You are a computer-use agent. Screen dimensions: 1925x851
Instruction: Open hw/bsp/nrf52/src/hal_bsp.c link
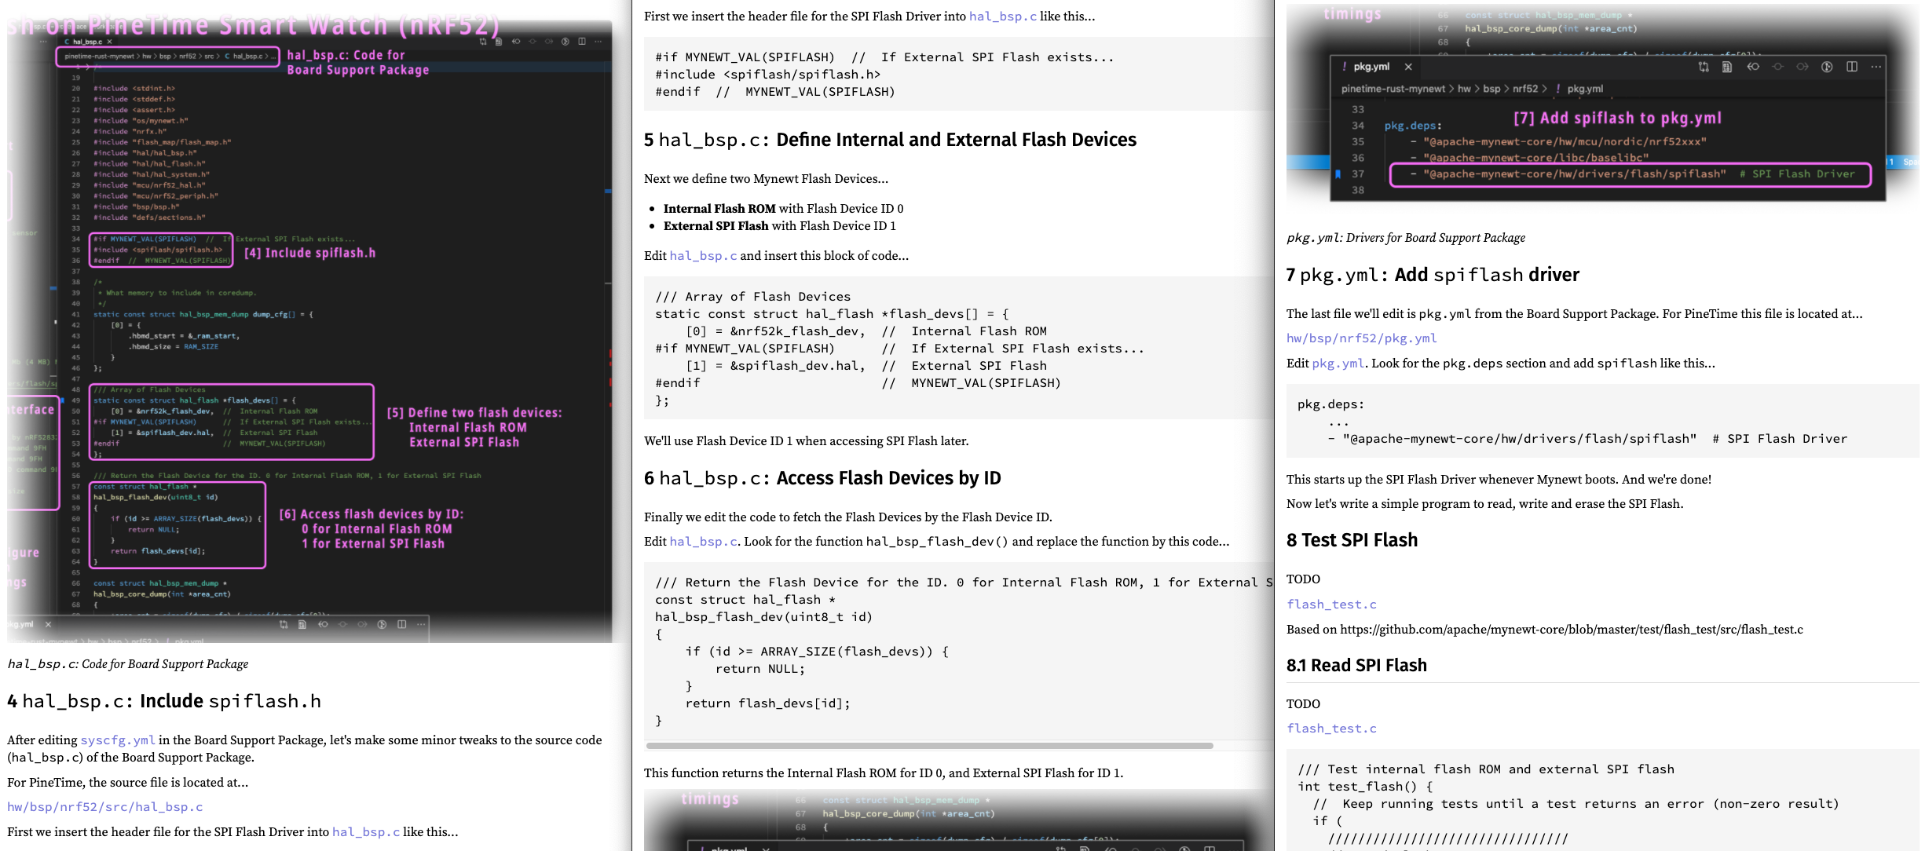(x=105, y=807)
